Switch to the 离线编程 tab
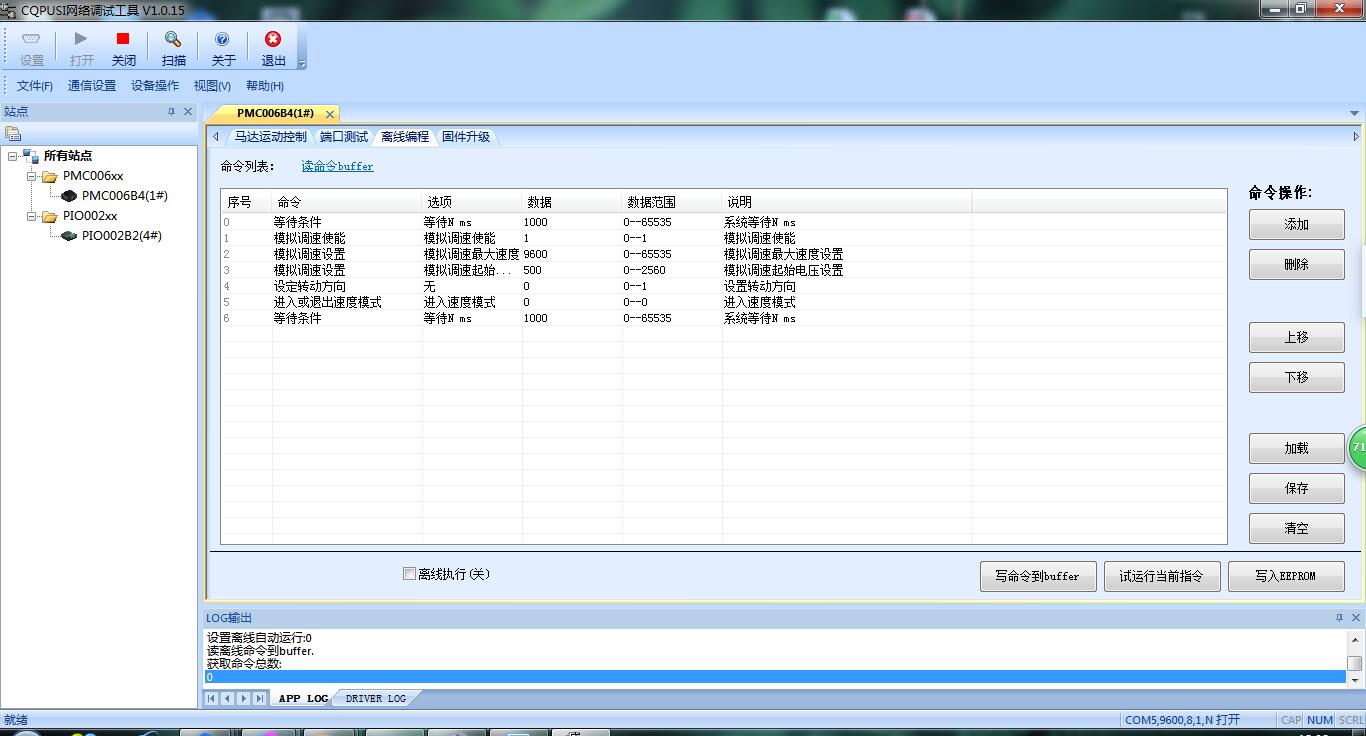Image resolution: width=1366 pixels, height=736 pixels. (x=405, y=137)
